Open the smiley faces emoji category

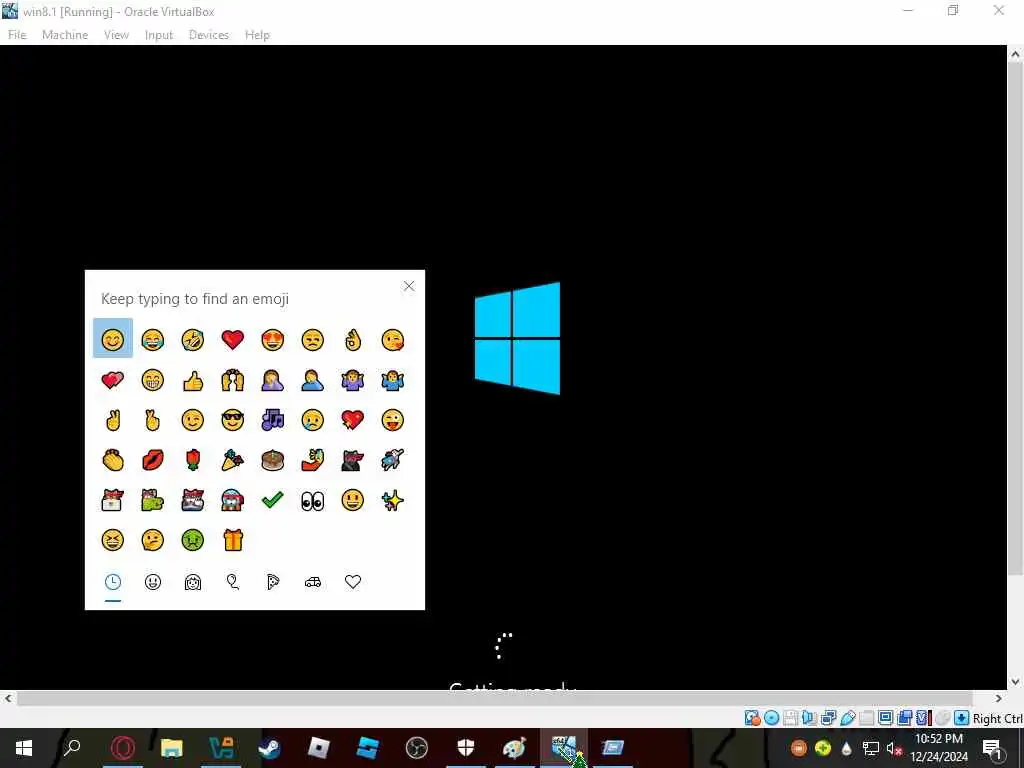[x=153, y=582]
